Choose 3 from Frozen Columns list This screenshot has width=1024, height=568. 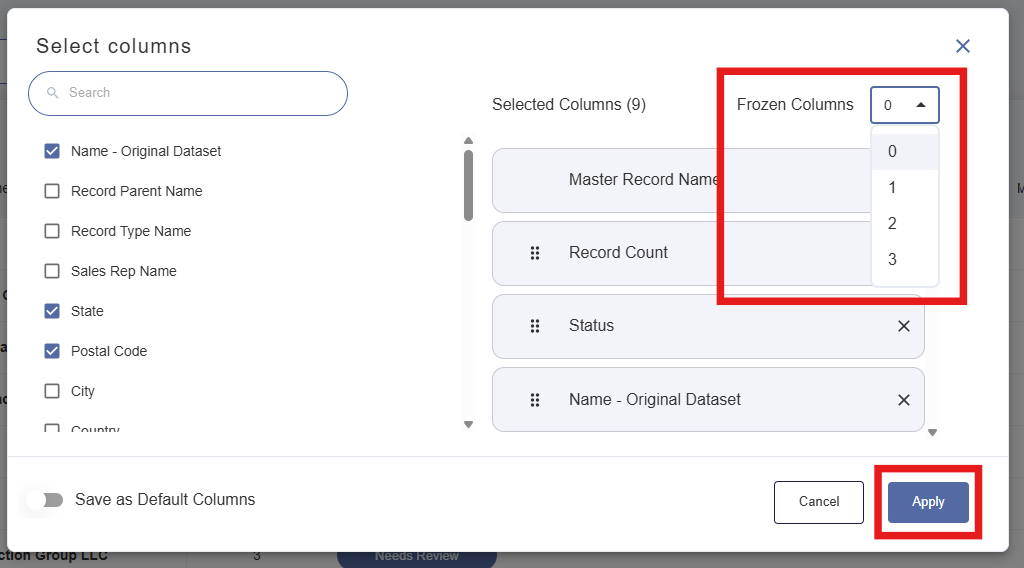point(905,259)
